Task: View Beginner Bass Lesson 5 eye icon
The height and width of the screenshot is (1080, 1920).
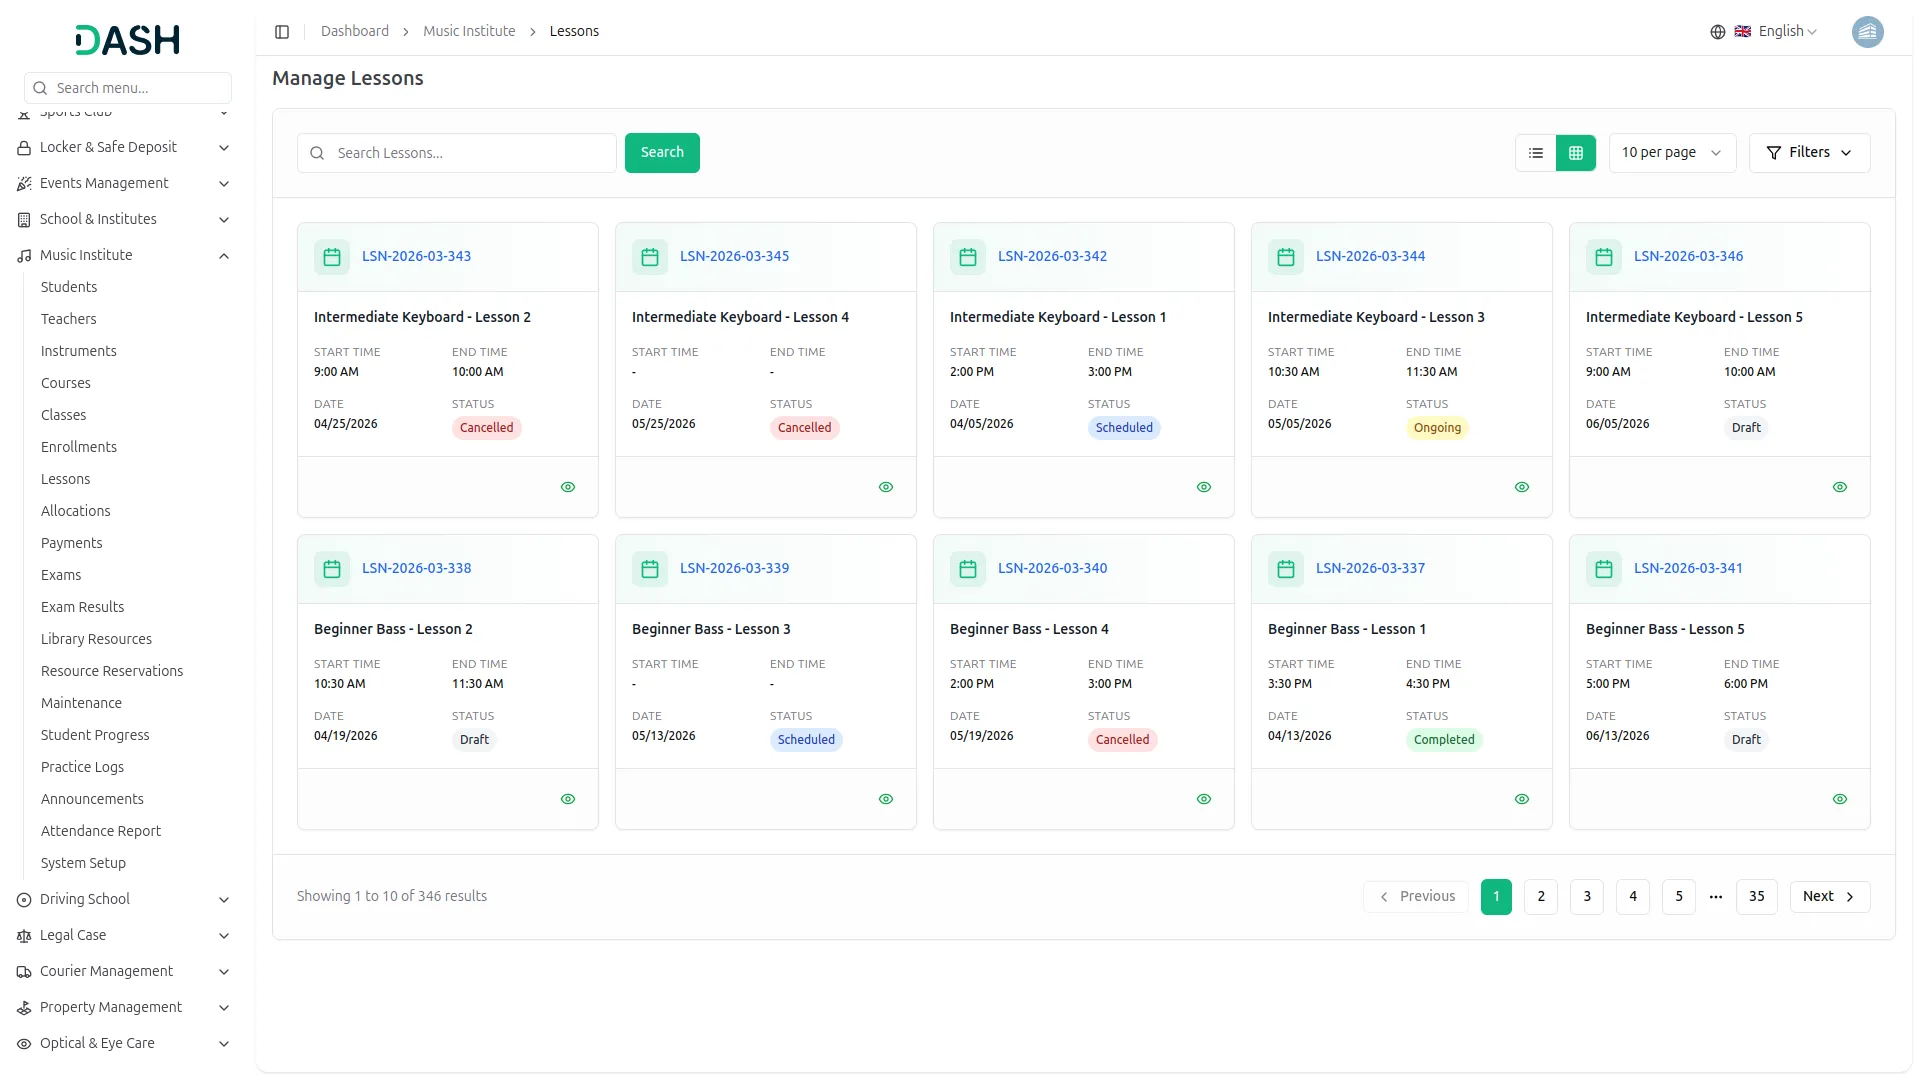Action: coord(1840,799)
